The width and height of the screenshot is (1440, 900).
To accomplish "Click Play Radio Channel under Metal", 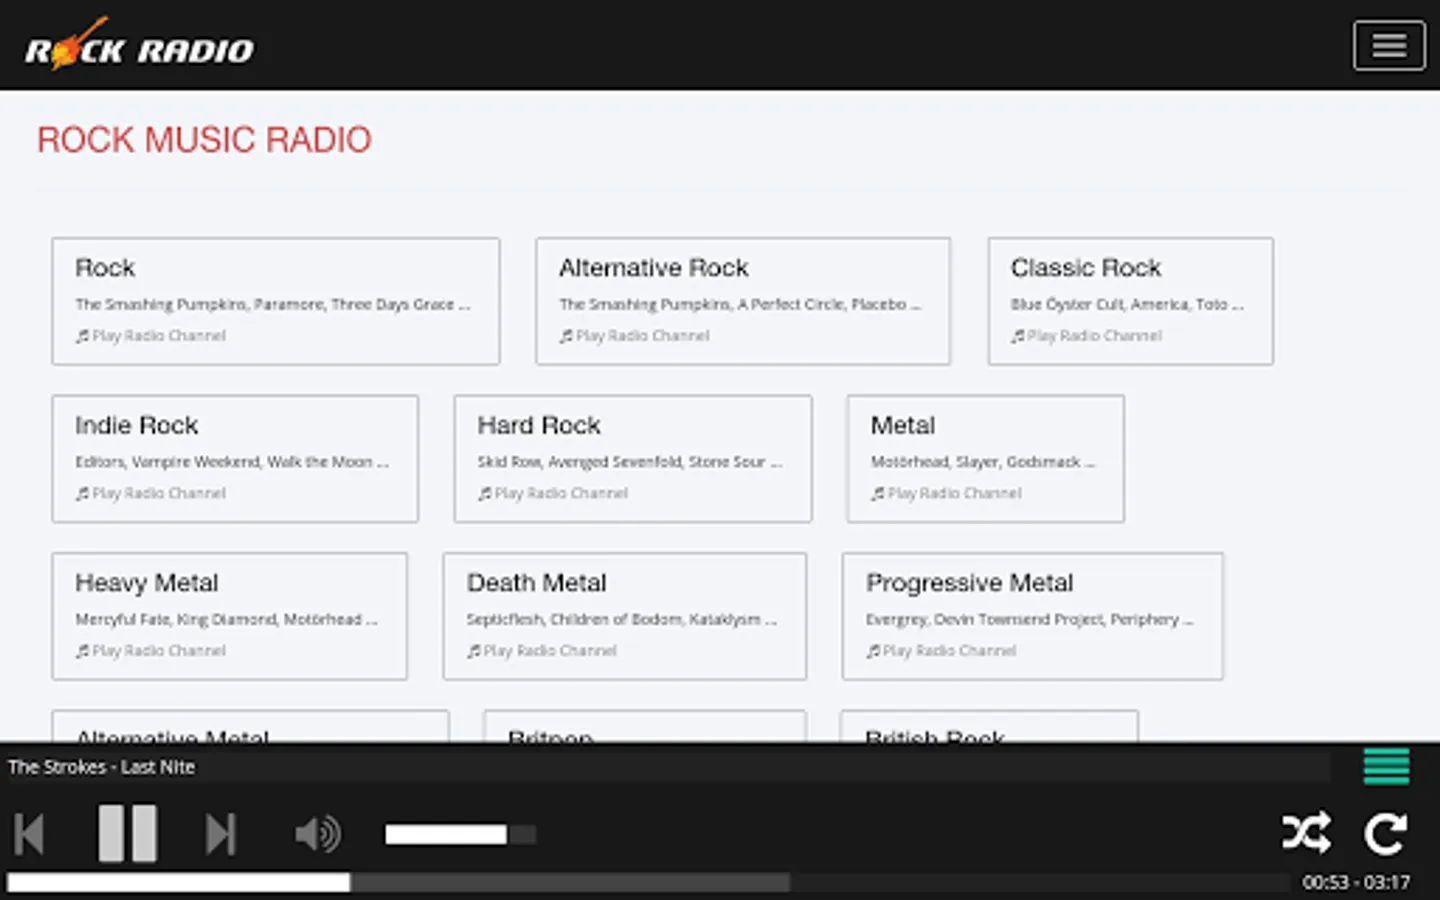I will (946, 493).
